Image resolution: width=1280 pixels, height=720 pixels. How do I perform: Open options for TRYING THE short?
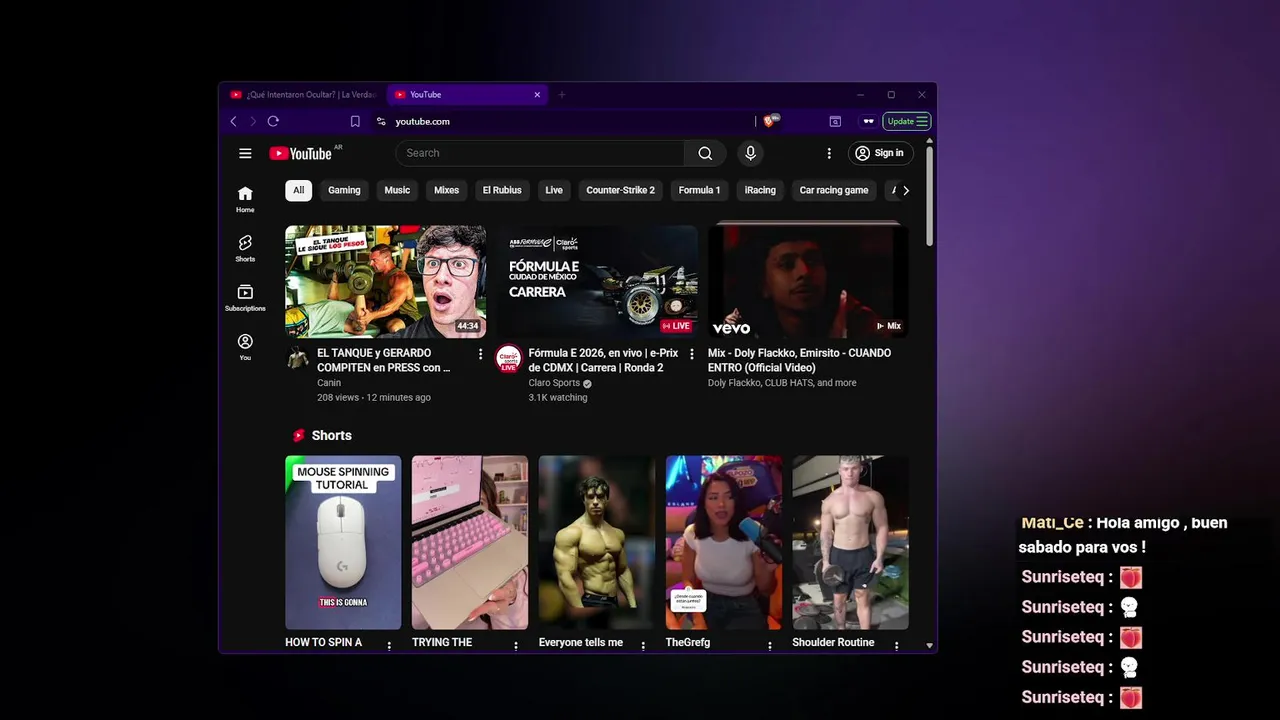[516, 646]
